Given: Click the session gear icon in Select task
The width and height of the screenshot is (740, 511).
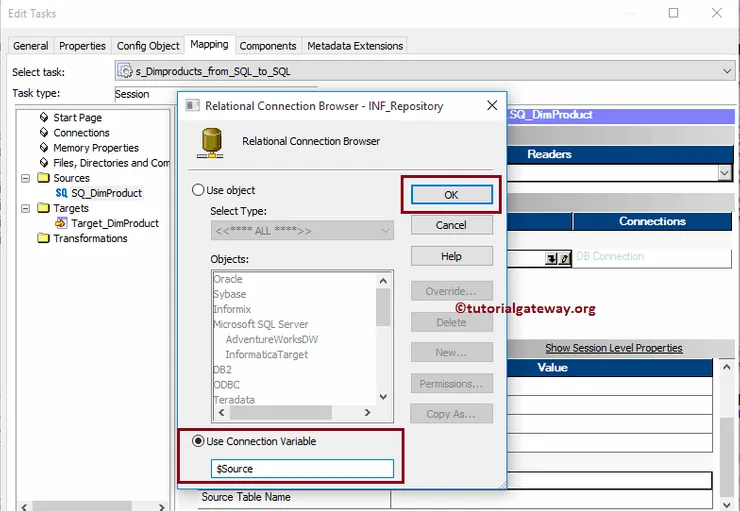Looking at the screenshot, I should click(x=125, y=71).
